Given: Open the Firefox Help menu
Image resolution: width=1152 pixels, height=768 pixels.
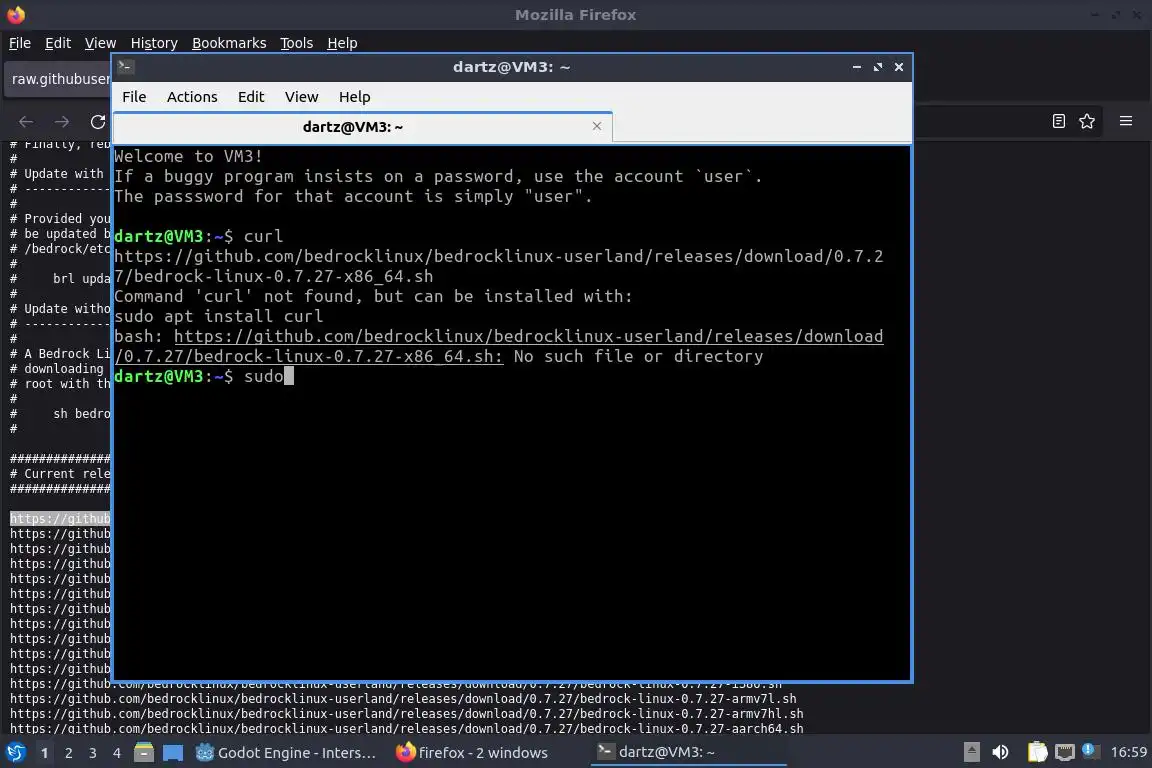Looking at the screenshot, I should pyautogui.click(x=342, y=43).
